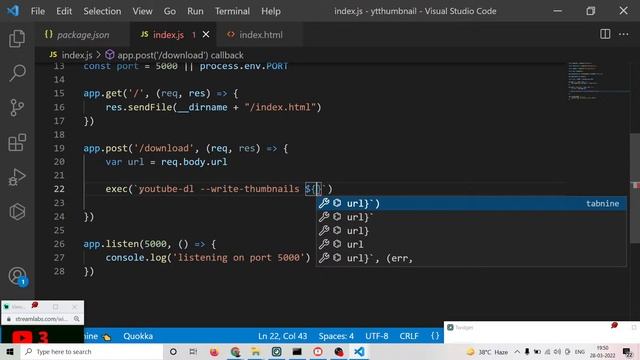Click the language mode braces icon
The image size is (640, 360).
click(x=435, y=336)
